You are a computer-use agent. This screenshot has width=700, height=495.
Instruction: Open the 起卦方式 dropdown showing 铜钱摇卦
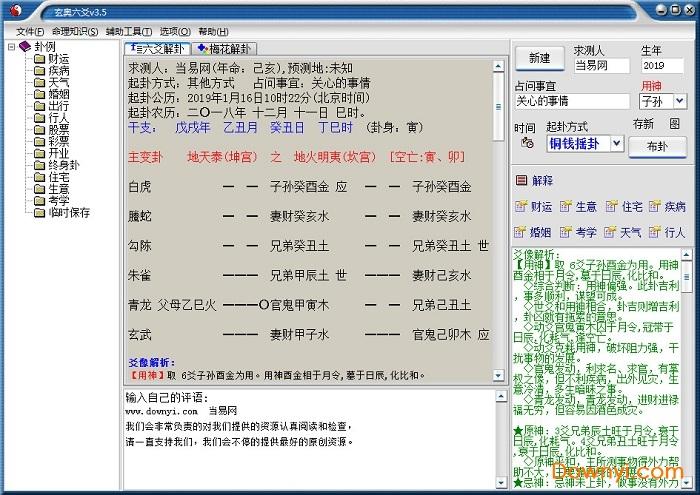tap(617, 143)
